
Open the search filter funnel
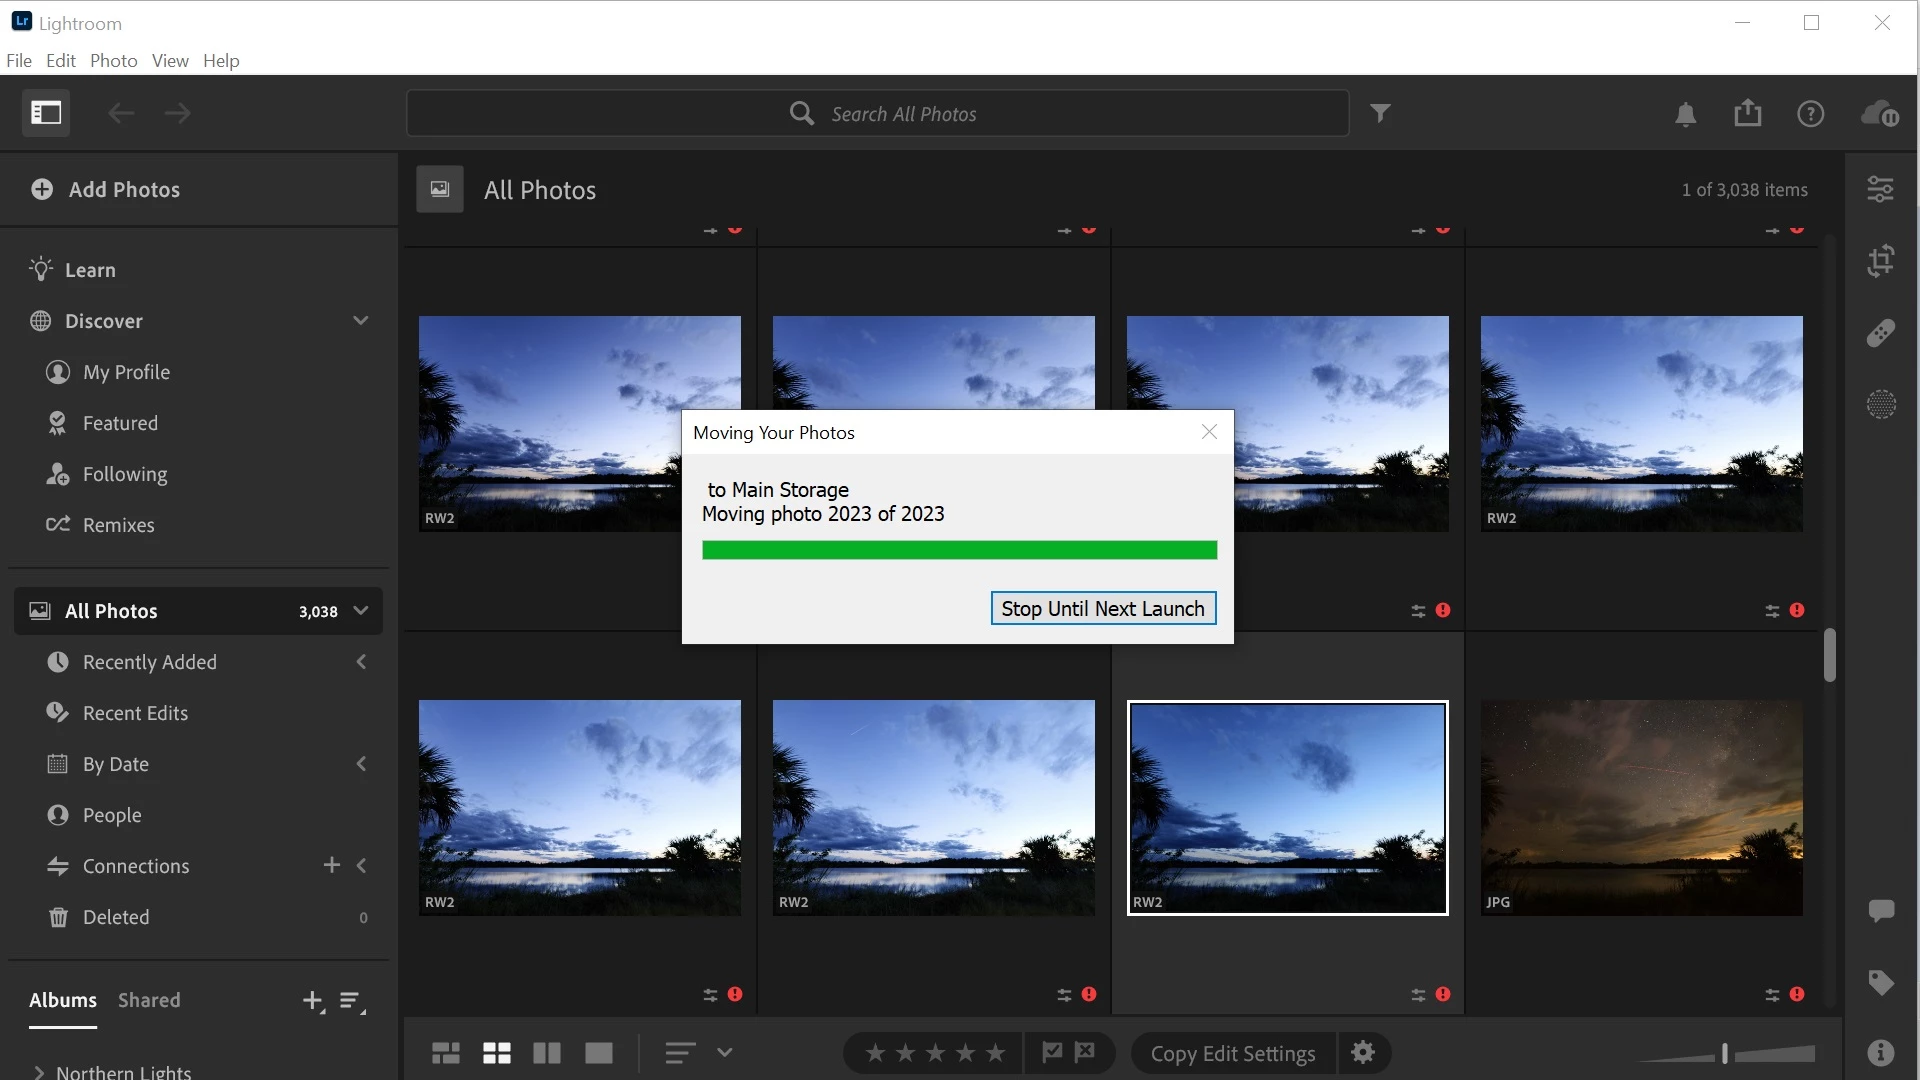pyautogui.click(x=1380, y=114)
